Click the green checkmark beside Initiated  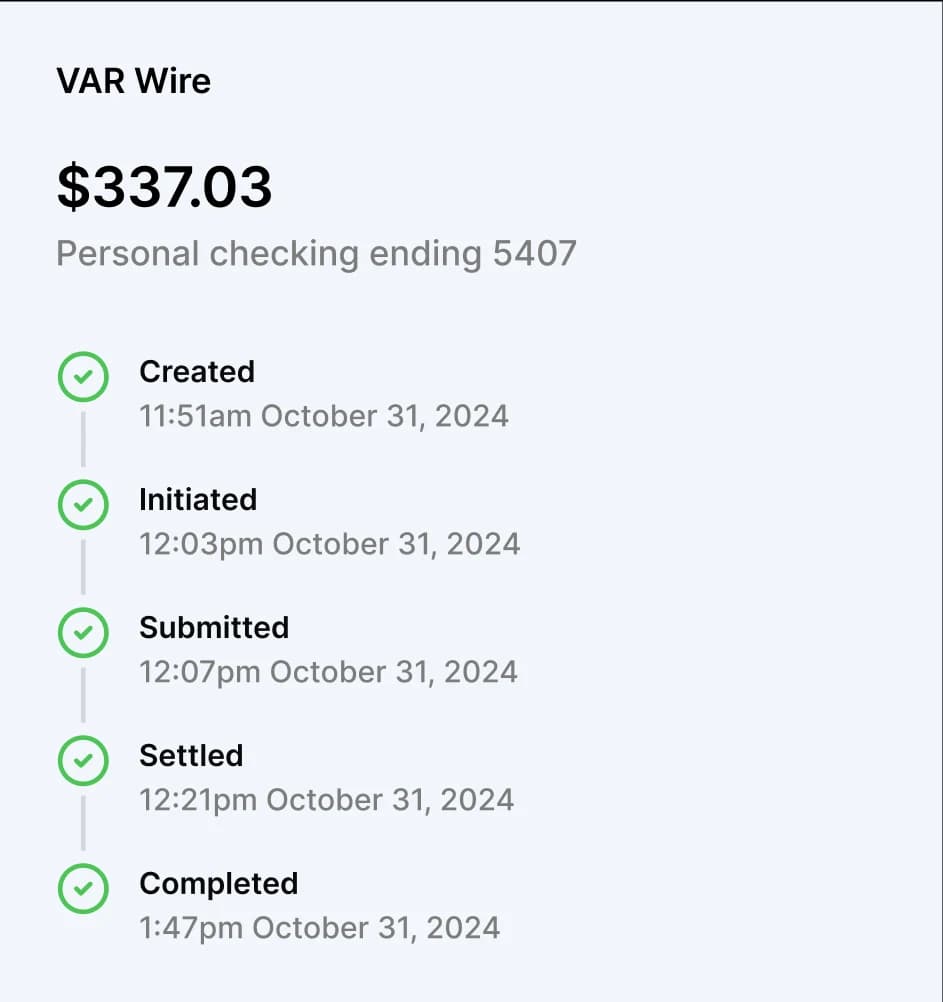(x=83, y=505)
